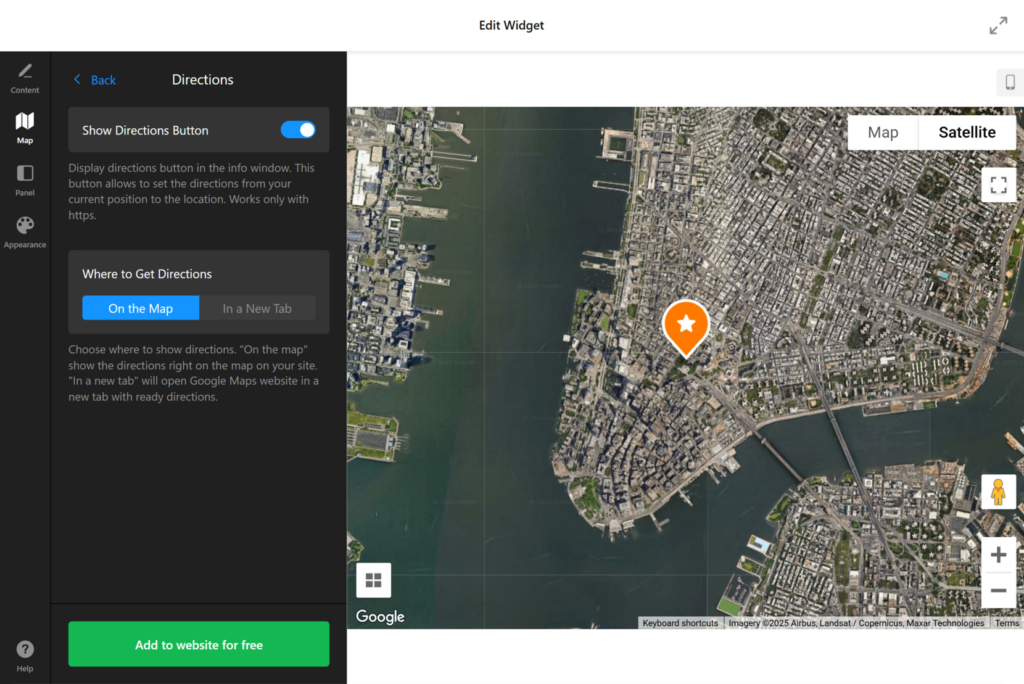
Task: Click the orange star location marker
Action: click(686, 325)
